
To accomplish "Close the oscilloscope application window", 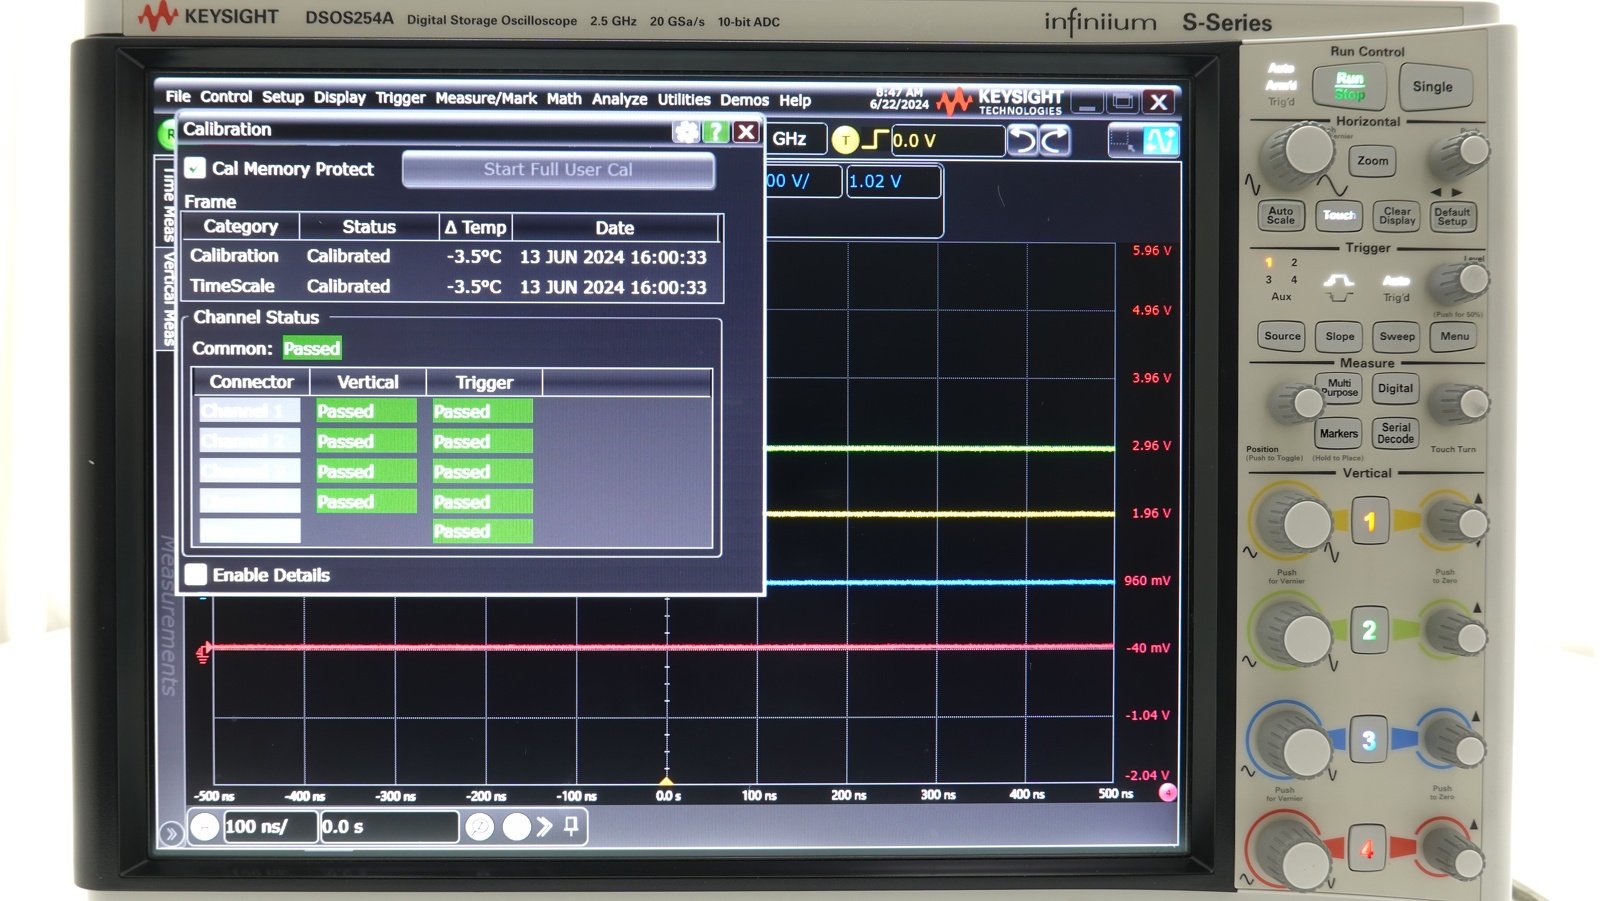I will point(1158,102).
